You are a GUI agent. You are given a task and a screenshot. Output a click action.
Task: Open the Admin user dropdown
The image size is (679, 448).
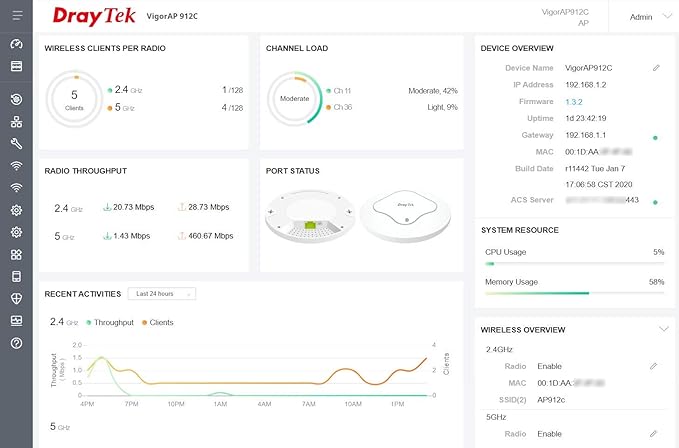[646, 17]
